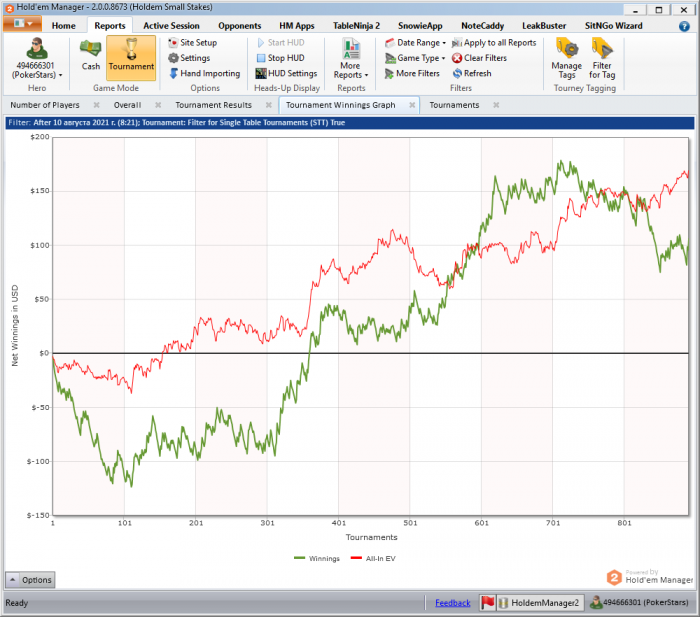
Task: Open Settings gear option
Action: click(x=189, y=58)
